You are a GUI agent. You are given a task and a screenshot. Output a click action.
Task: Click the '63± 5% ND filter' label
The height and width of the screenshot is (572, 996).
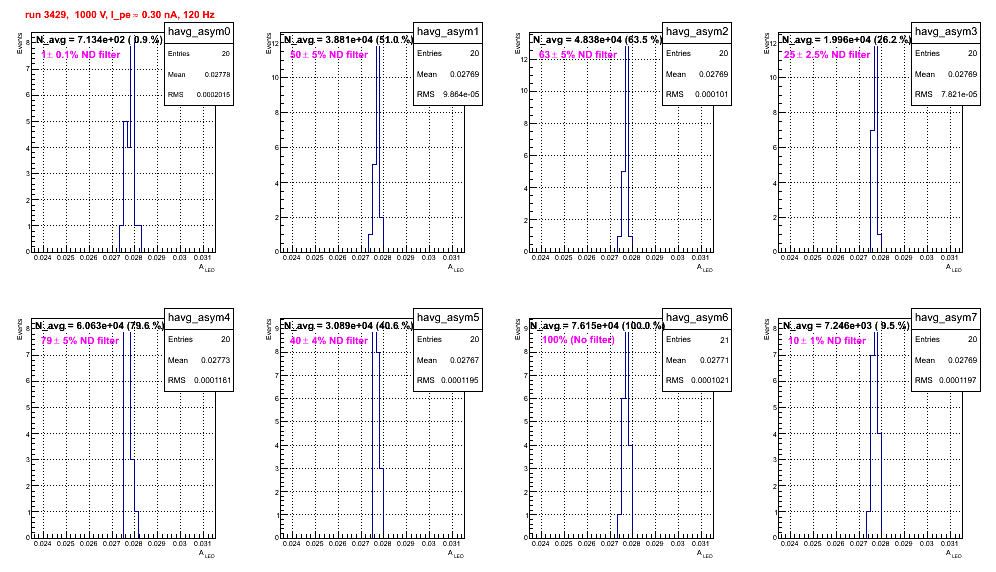(578, 55)
